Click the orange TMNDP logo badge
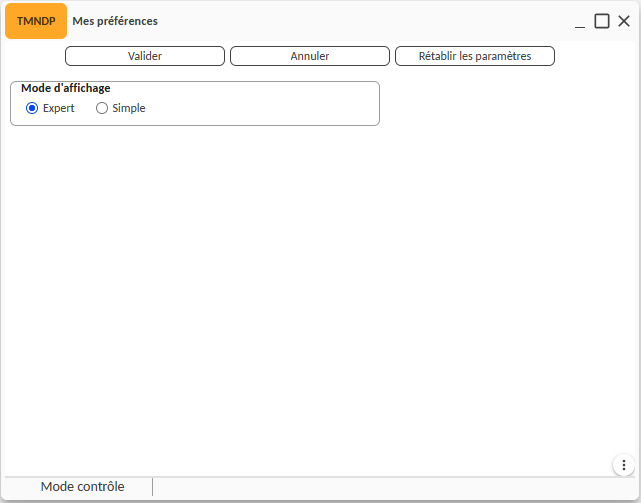This screenshot has width=641, height=503. tap(36, 21)
